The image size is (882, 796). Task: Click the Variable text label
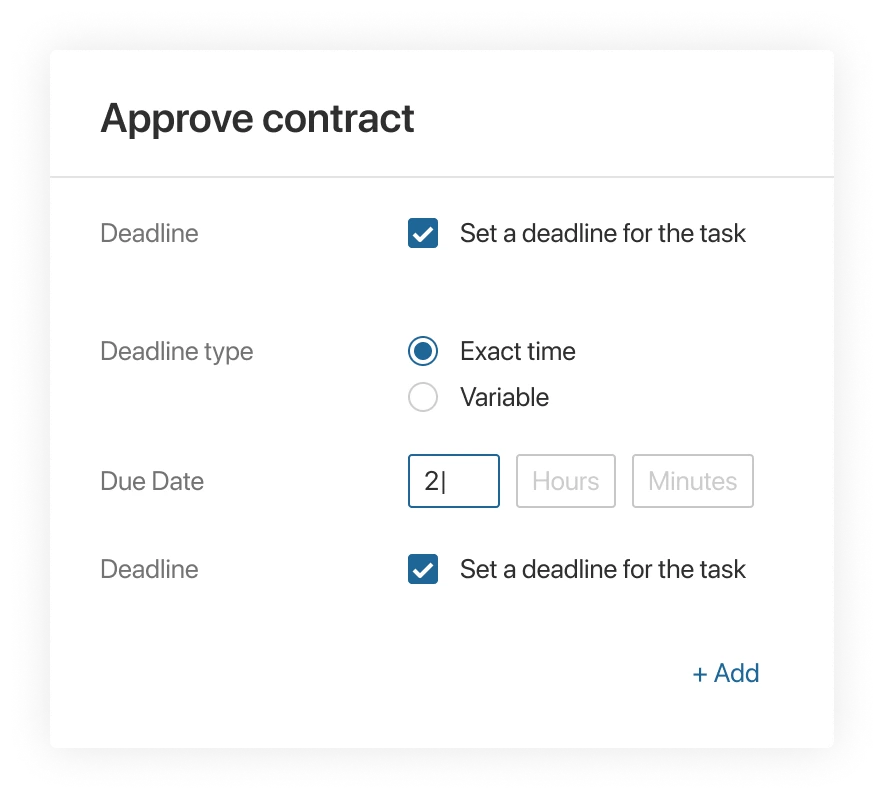click(503, 397)
